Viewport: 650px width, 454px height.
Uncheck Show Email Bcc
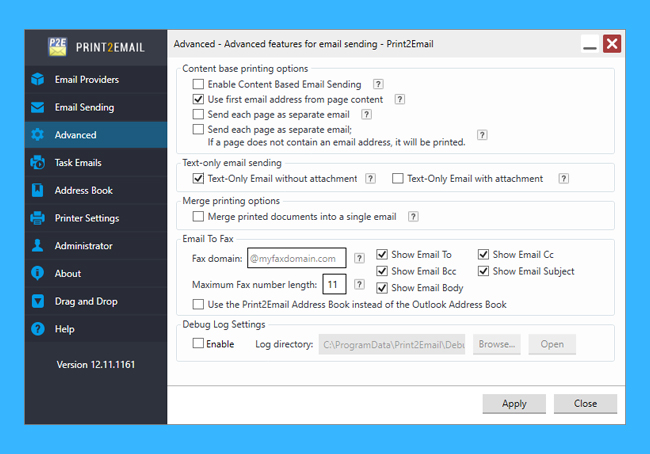coord(382,271)
